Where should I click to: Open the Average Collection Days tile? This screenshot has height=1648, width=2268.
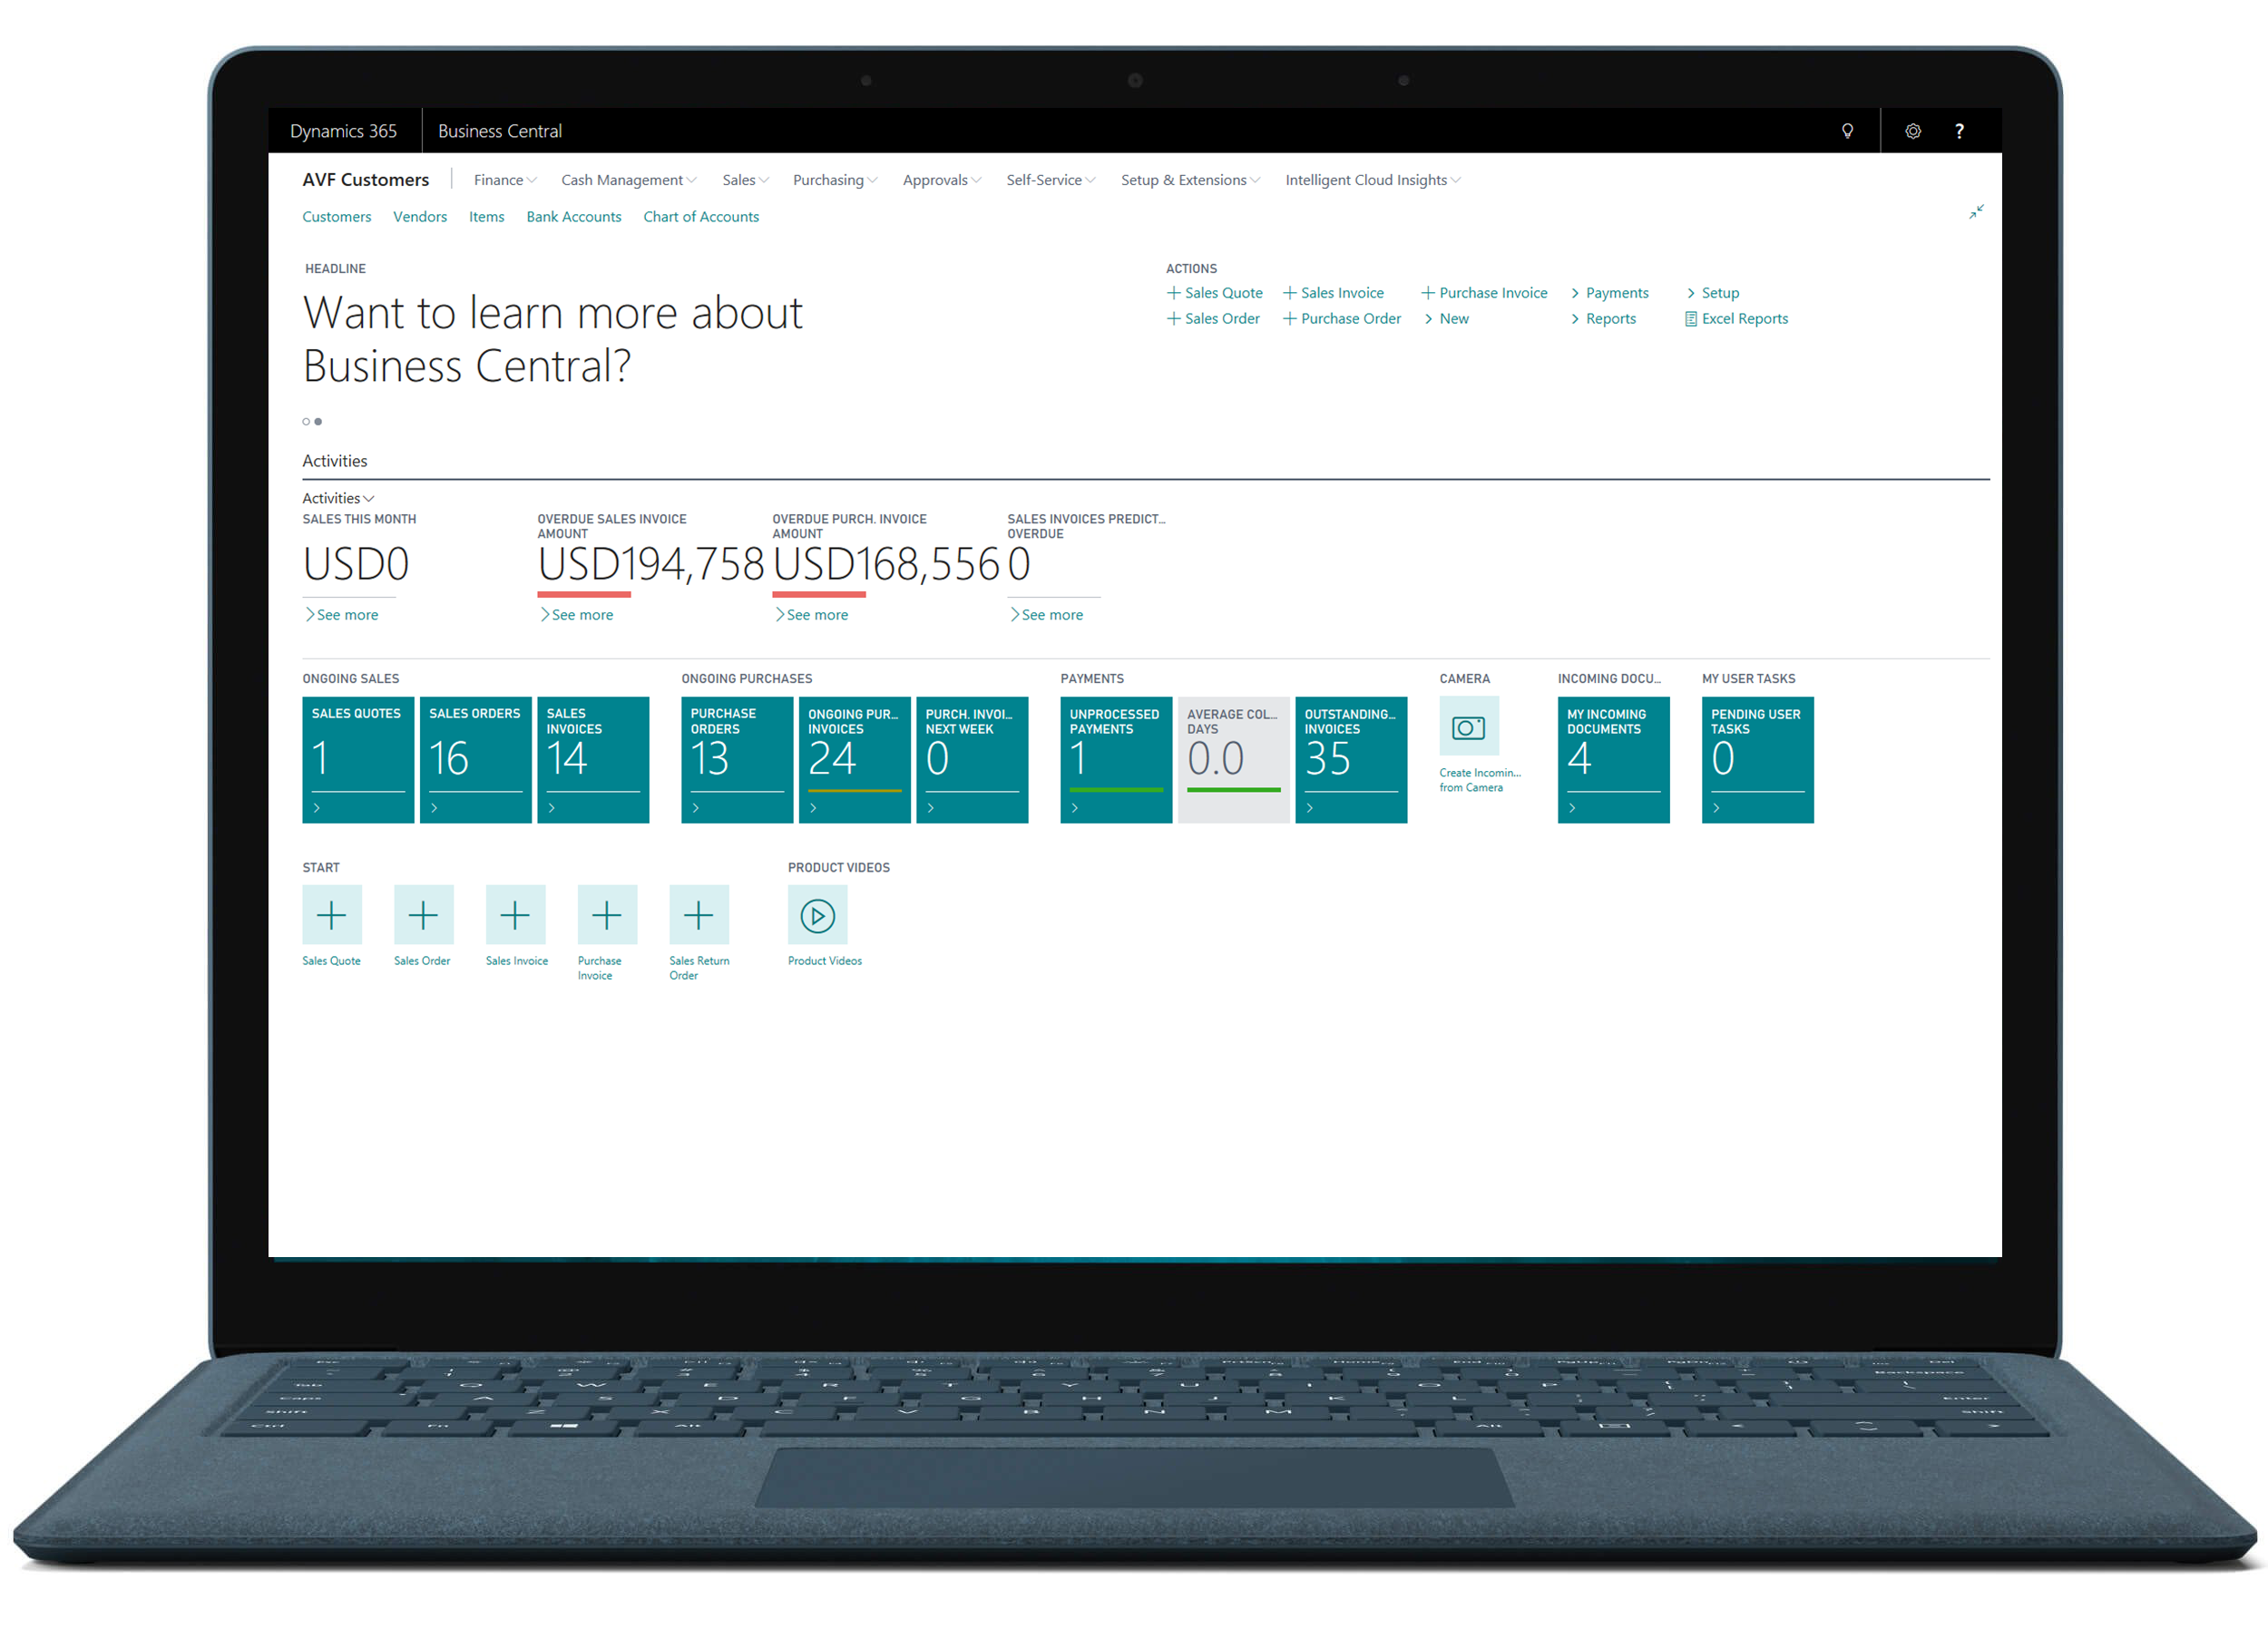(x=1234, y=760)
